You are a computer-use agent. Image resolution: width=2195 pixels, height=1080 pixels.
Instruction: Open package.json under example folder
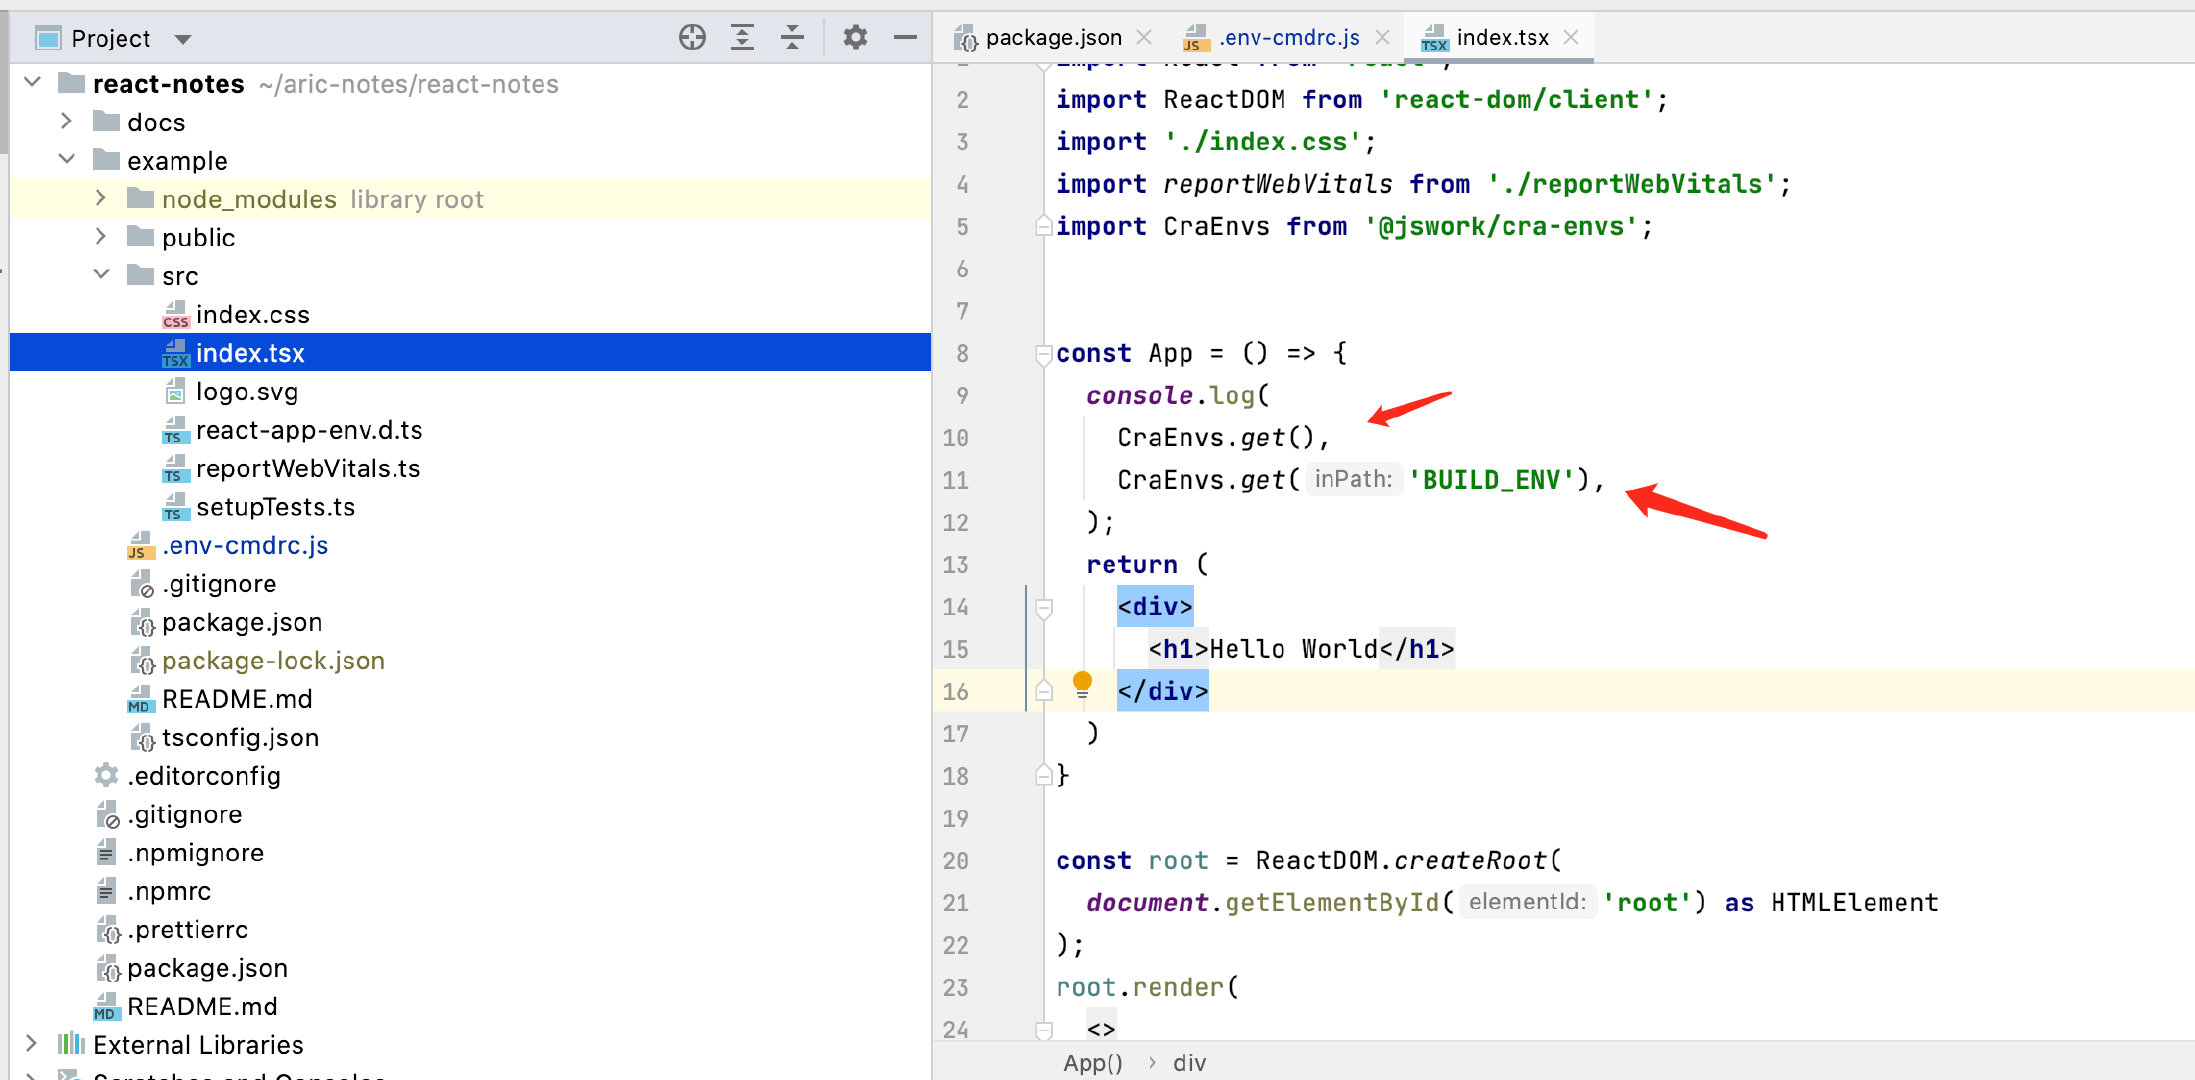(242, 622)
